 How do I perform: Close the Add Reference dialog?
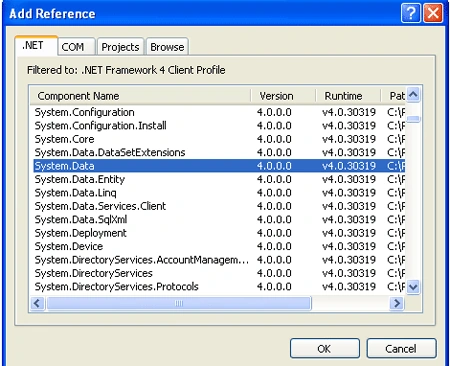[433, 13]
